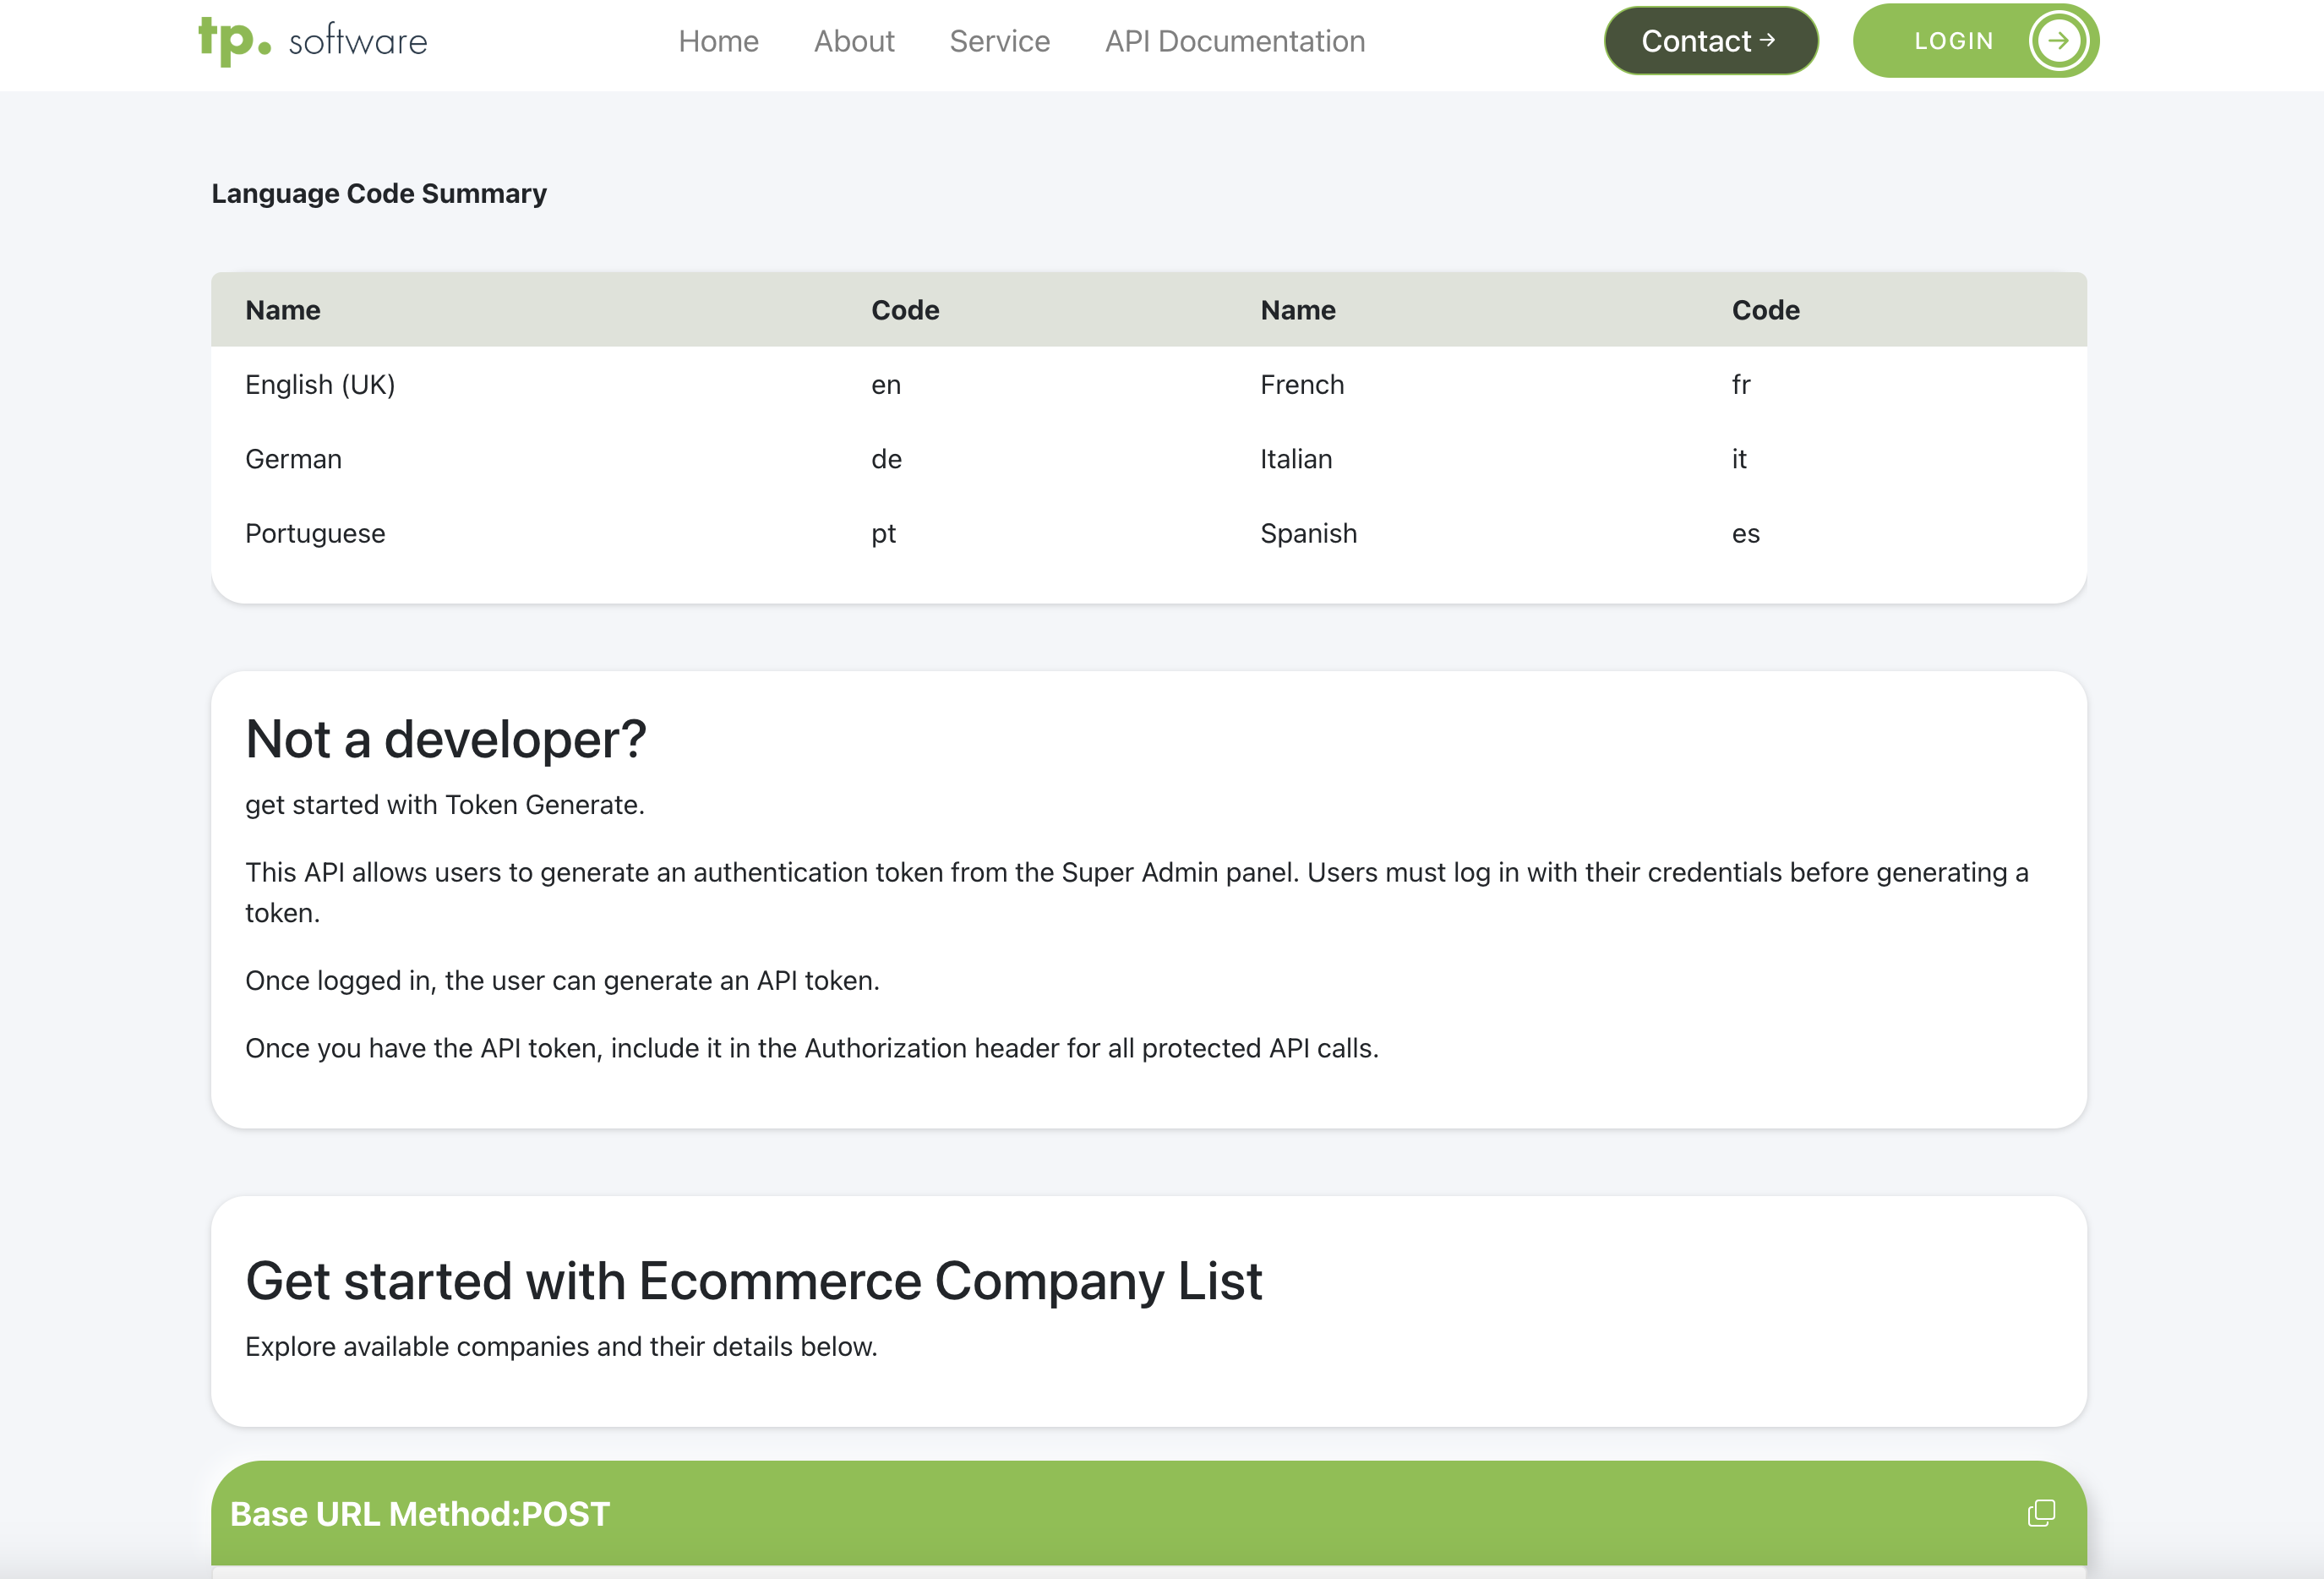The image size is (2324, 1579).
Task: Click the German language cell
Action: point(293,459)
